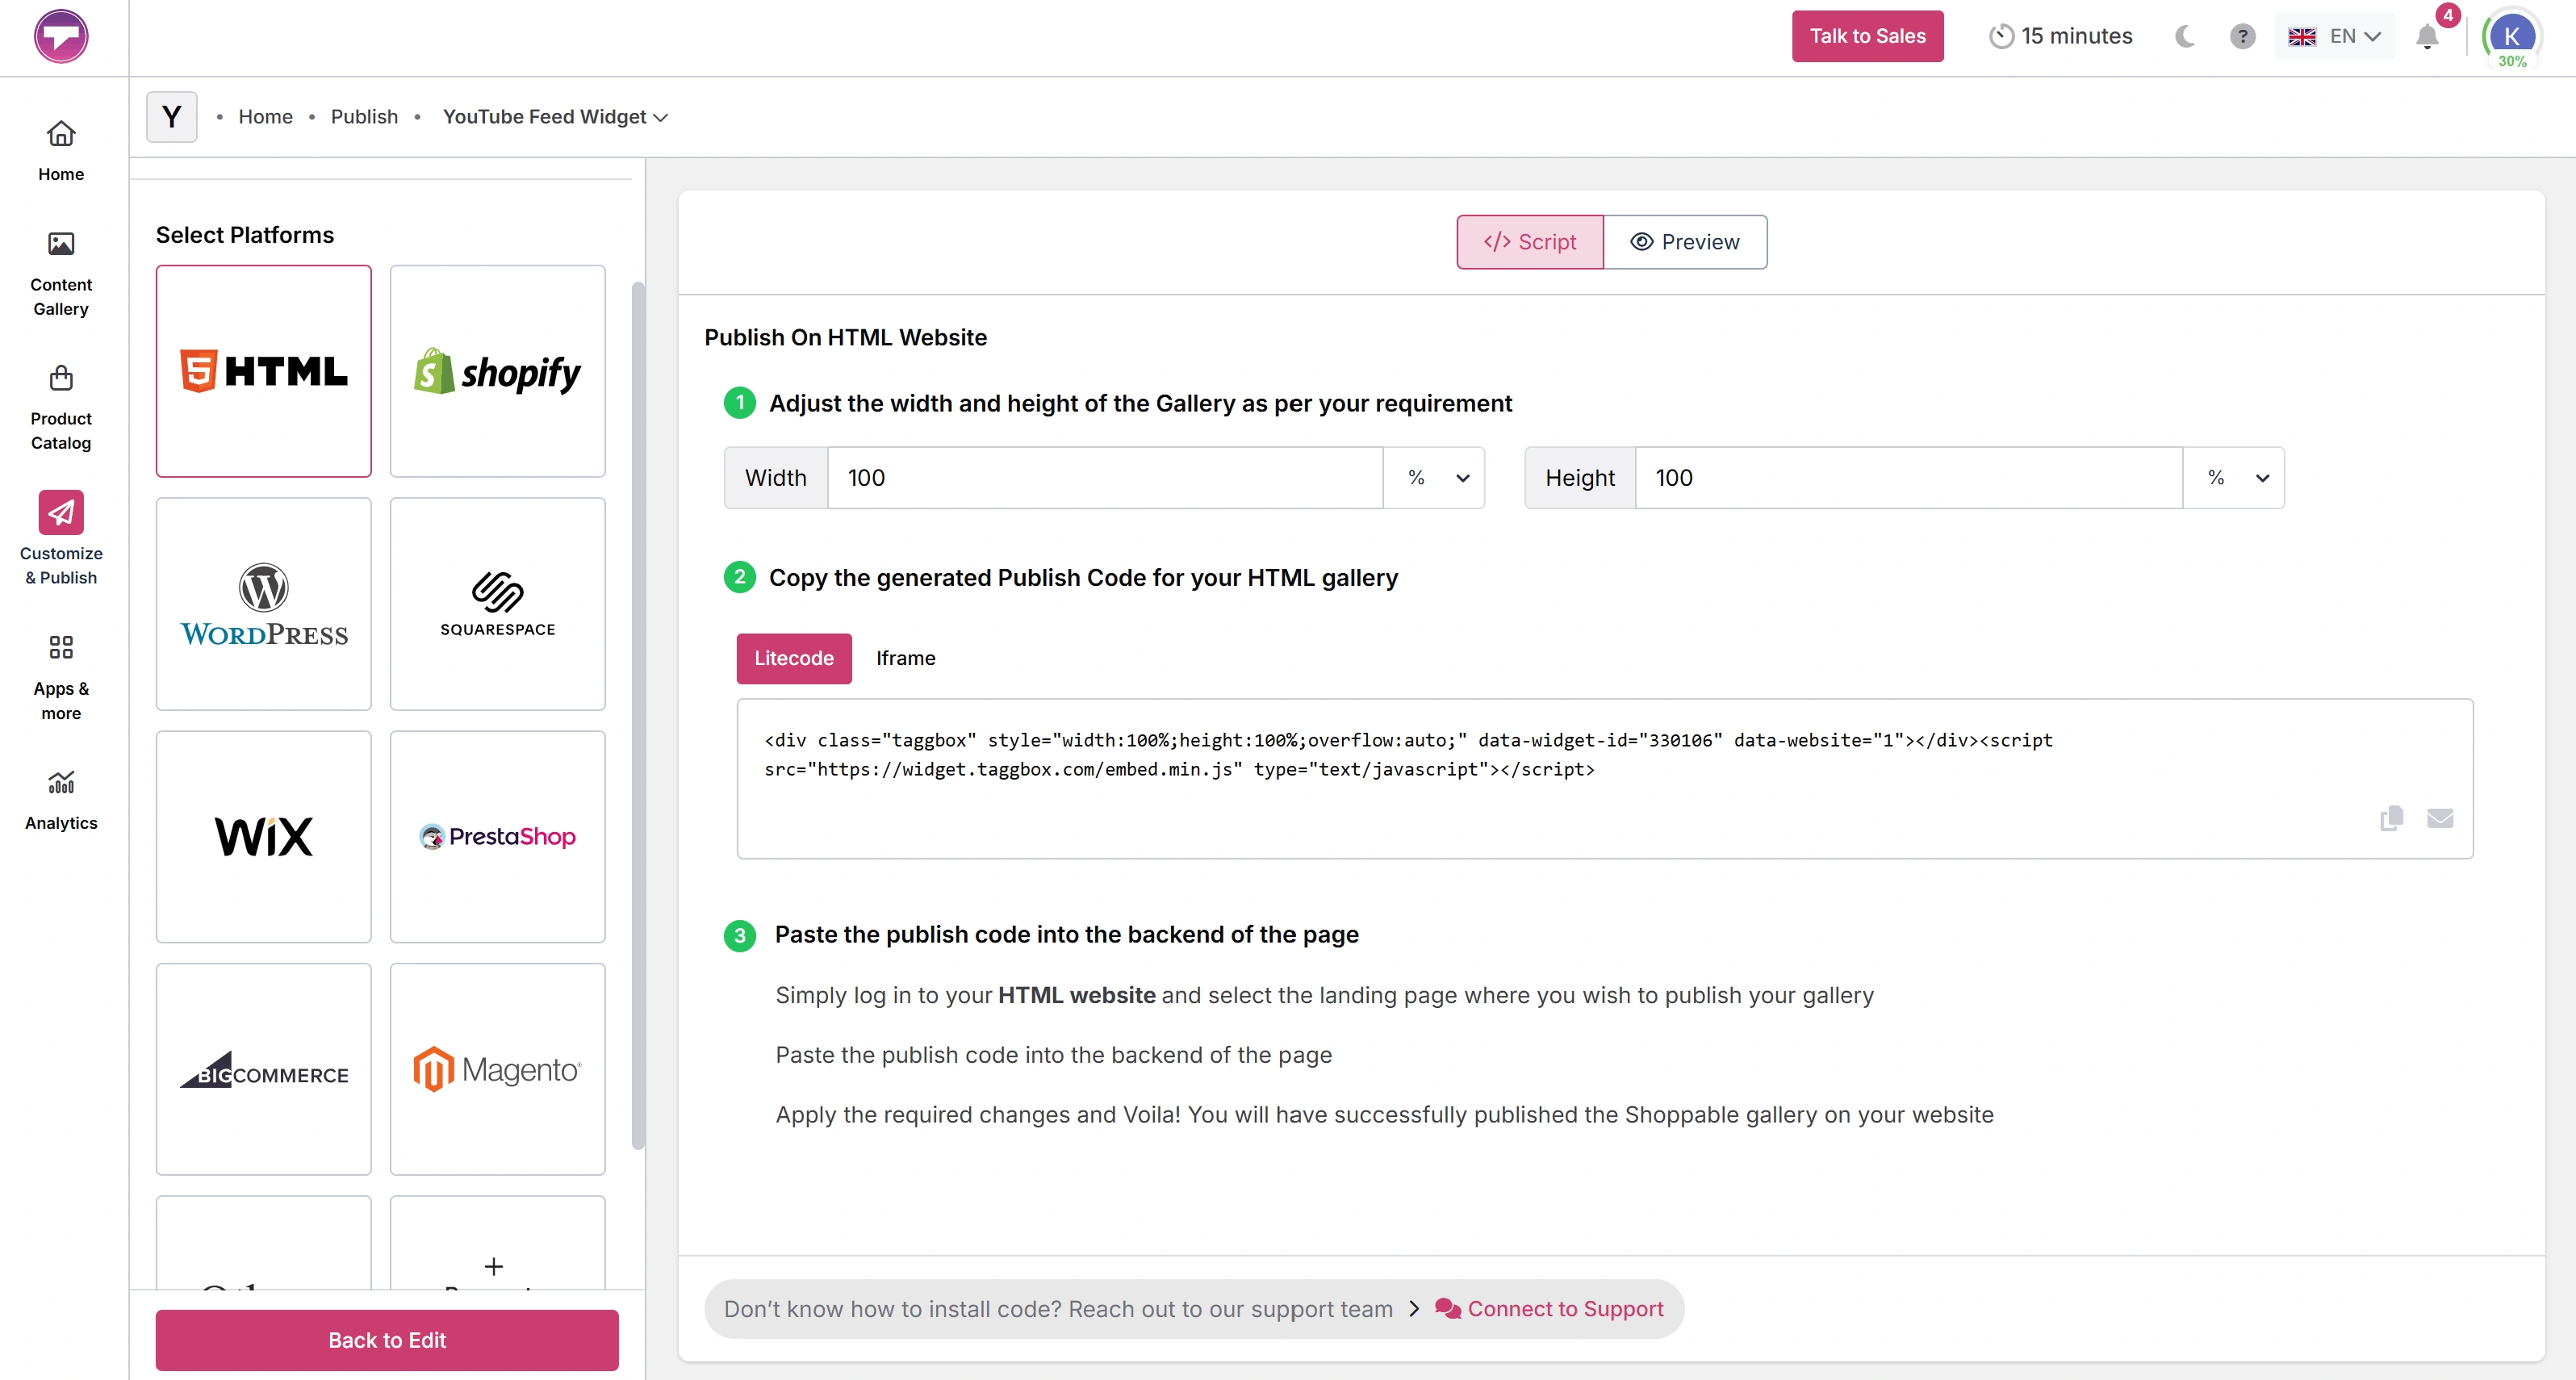This screenshot has height=1380, width=2576.
Task: Click the "Select Platforms" heading
Action: 245,235
